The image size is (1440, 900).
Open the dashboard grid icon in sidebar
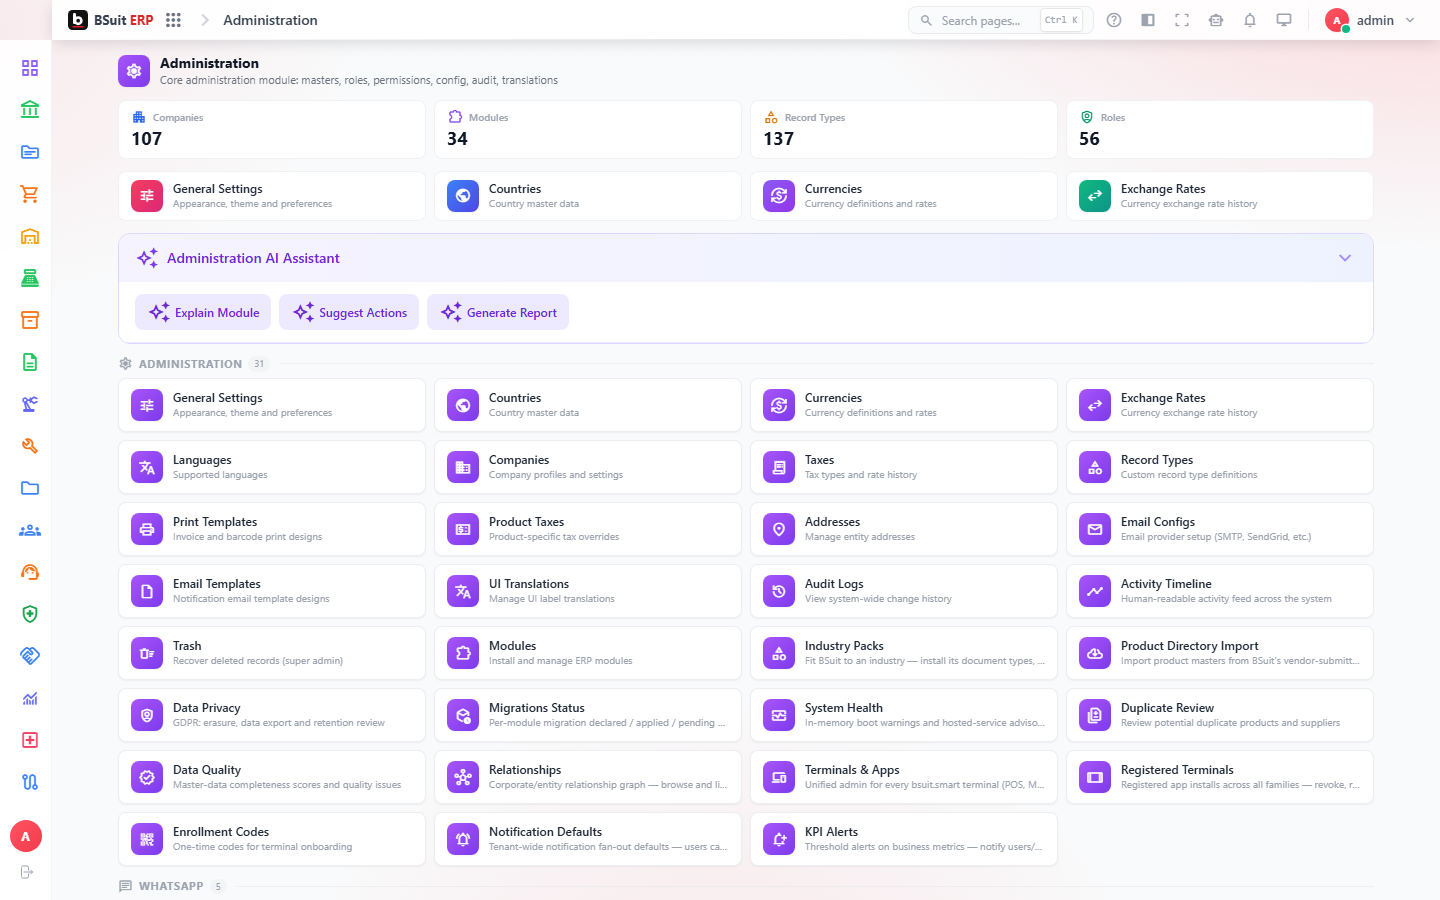coord(30,68)
